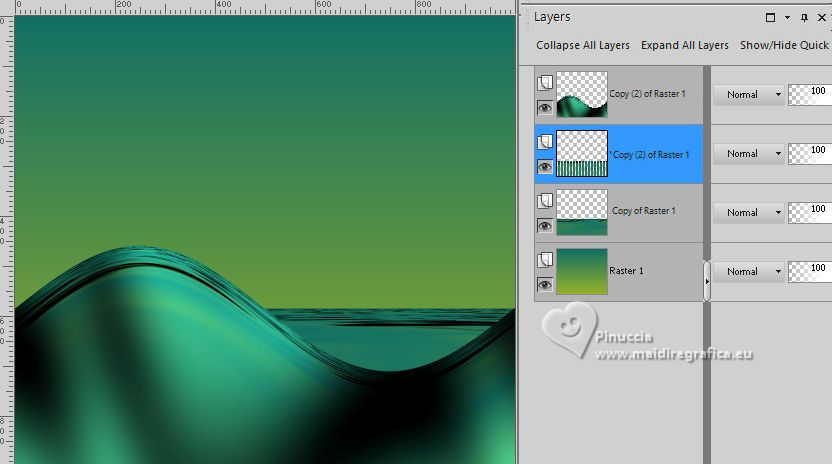Click layer type icon of highlighted blue layer

544,142
